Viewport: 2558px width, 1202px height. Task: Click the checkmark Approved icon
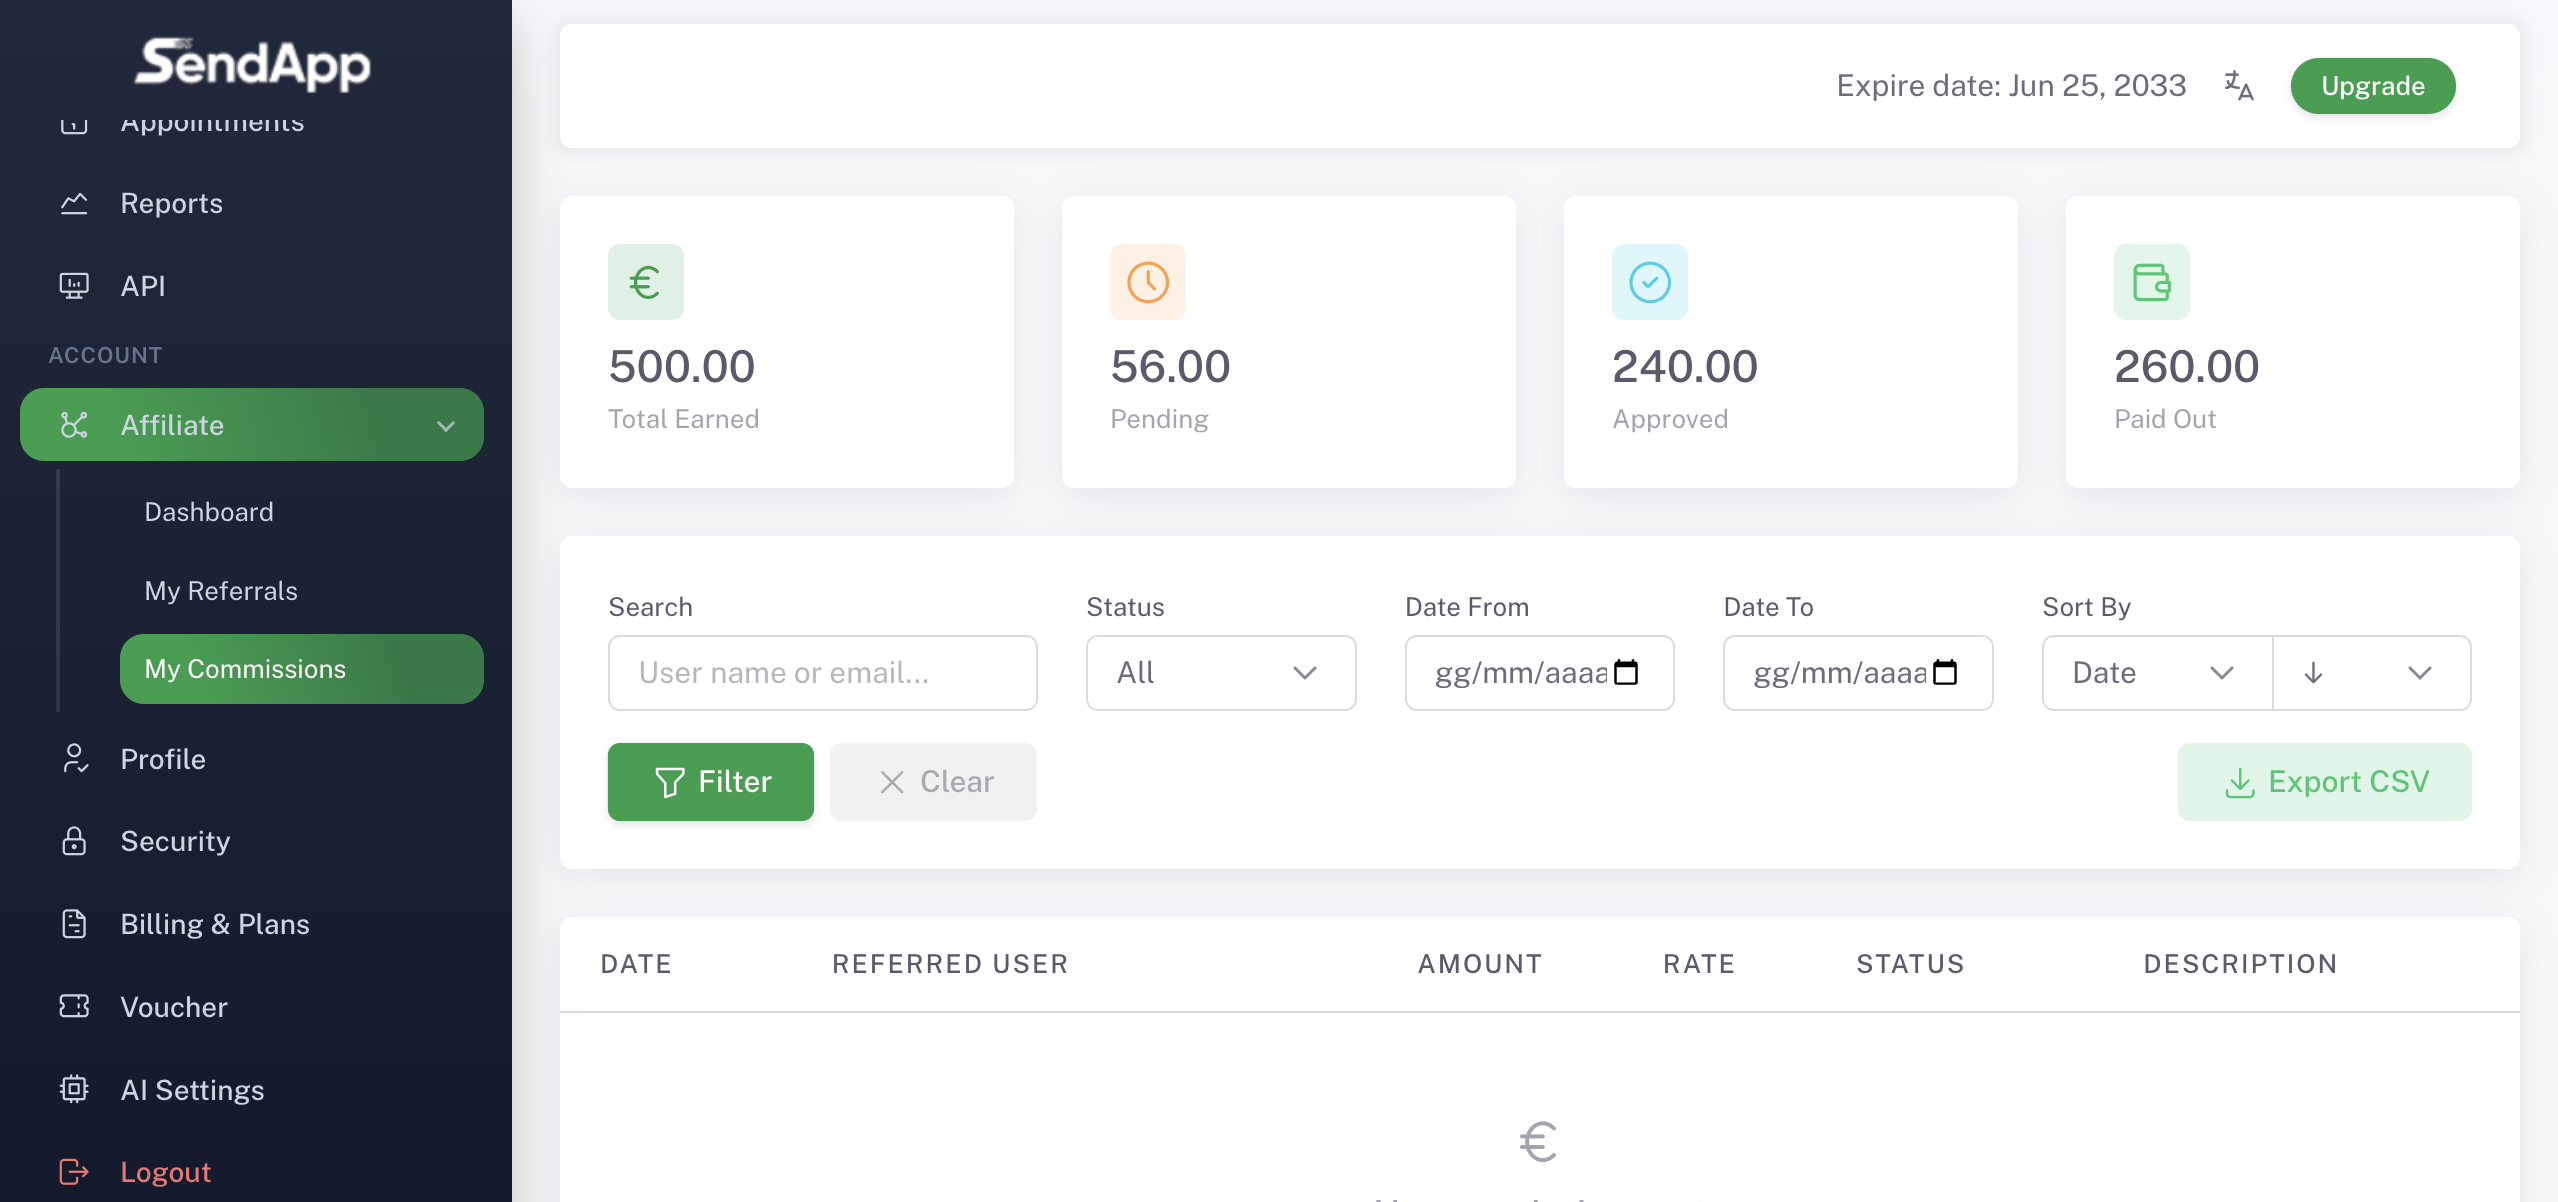[x=1649, y=282]
